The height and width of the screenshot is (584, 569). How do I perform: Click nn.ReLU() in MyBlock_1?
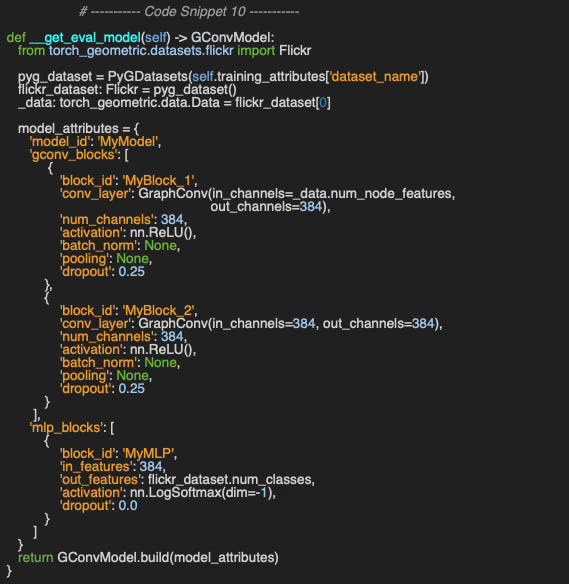tap(161, 233)
